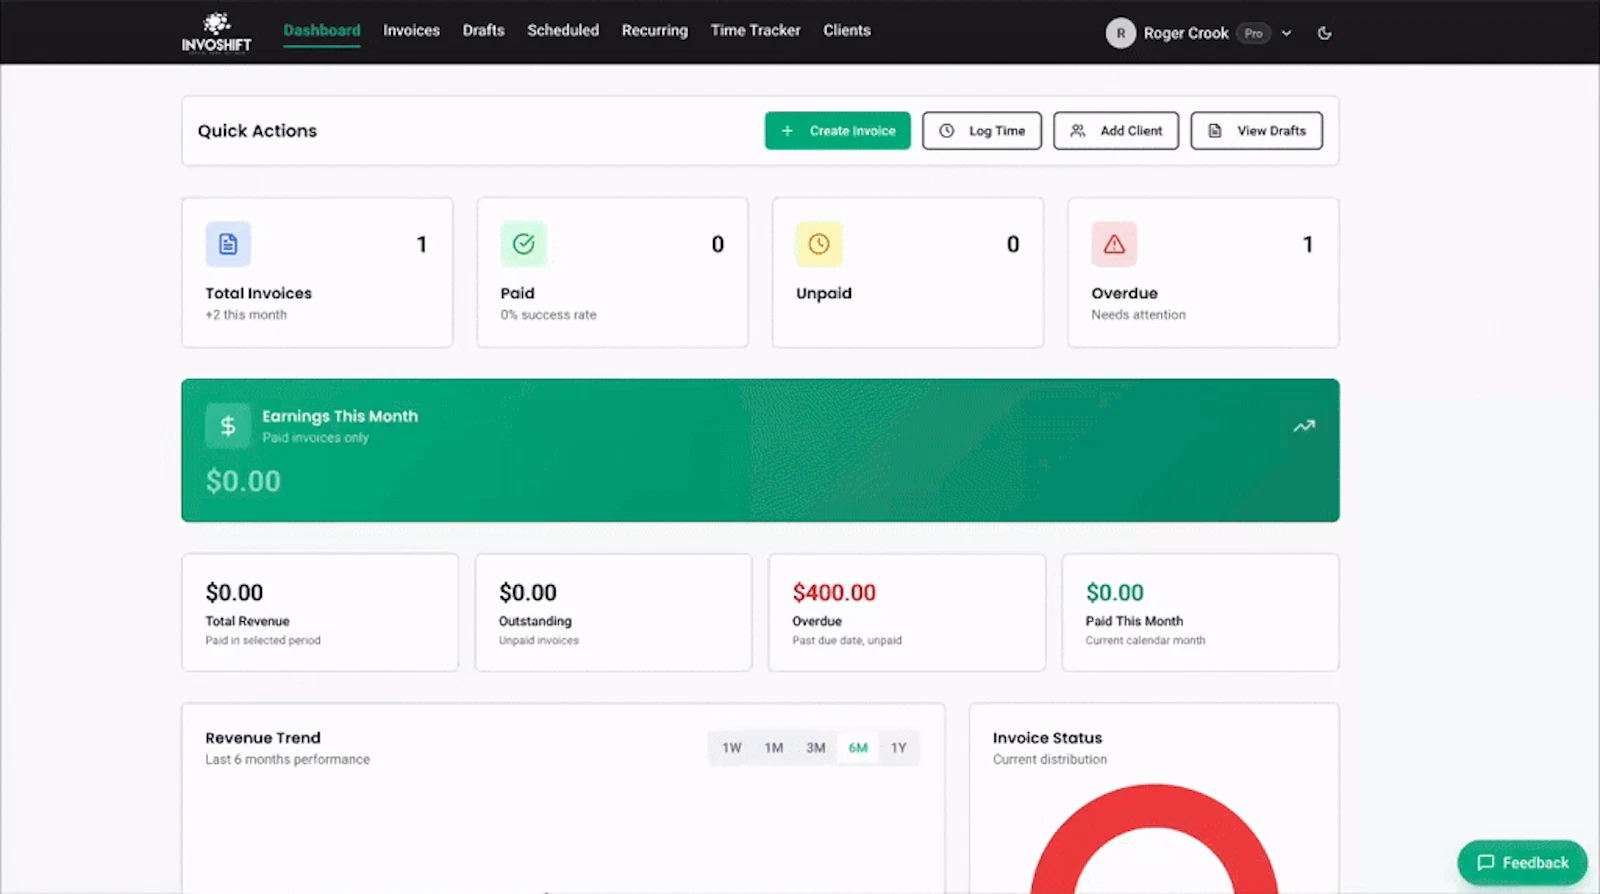This screenshot has height=894, width=1600.
Task: Click the Add Client button
Action: pyautogui.click(x=1116, y=131)
